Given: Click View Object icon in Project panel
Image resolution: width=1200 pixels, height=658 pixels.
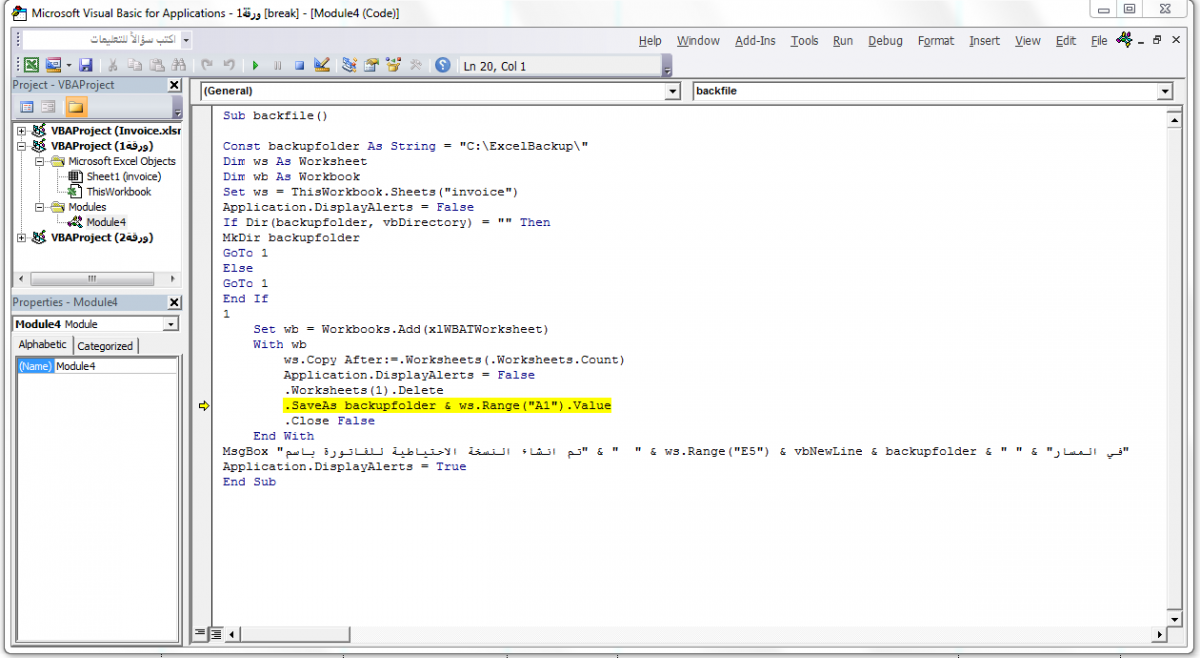Looking at the screenshot, I should (50, 106).
